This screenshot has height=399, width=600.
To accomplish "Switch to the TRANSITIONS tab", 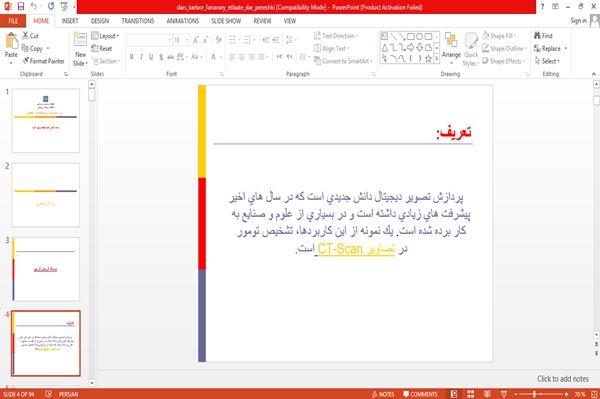I will click(138, 21).
